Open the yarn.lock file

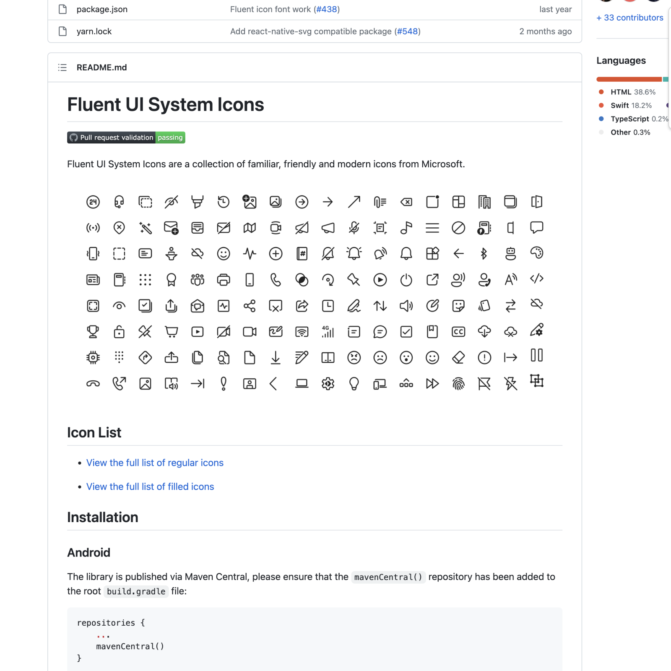click(x=94, y=31)
